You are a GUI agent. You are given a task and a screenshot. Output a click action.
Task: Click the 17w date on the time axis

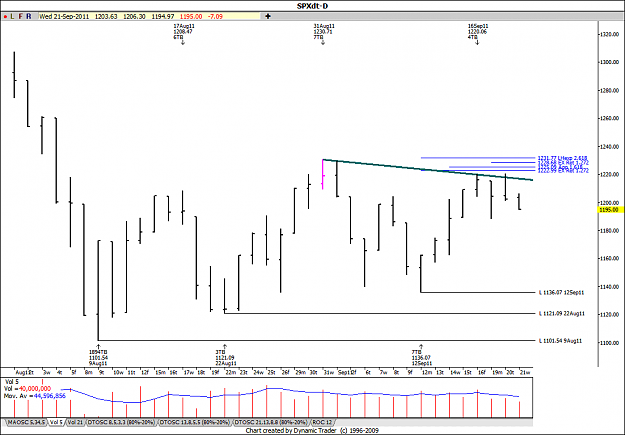tap(188, 372)
